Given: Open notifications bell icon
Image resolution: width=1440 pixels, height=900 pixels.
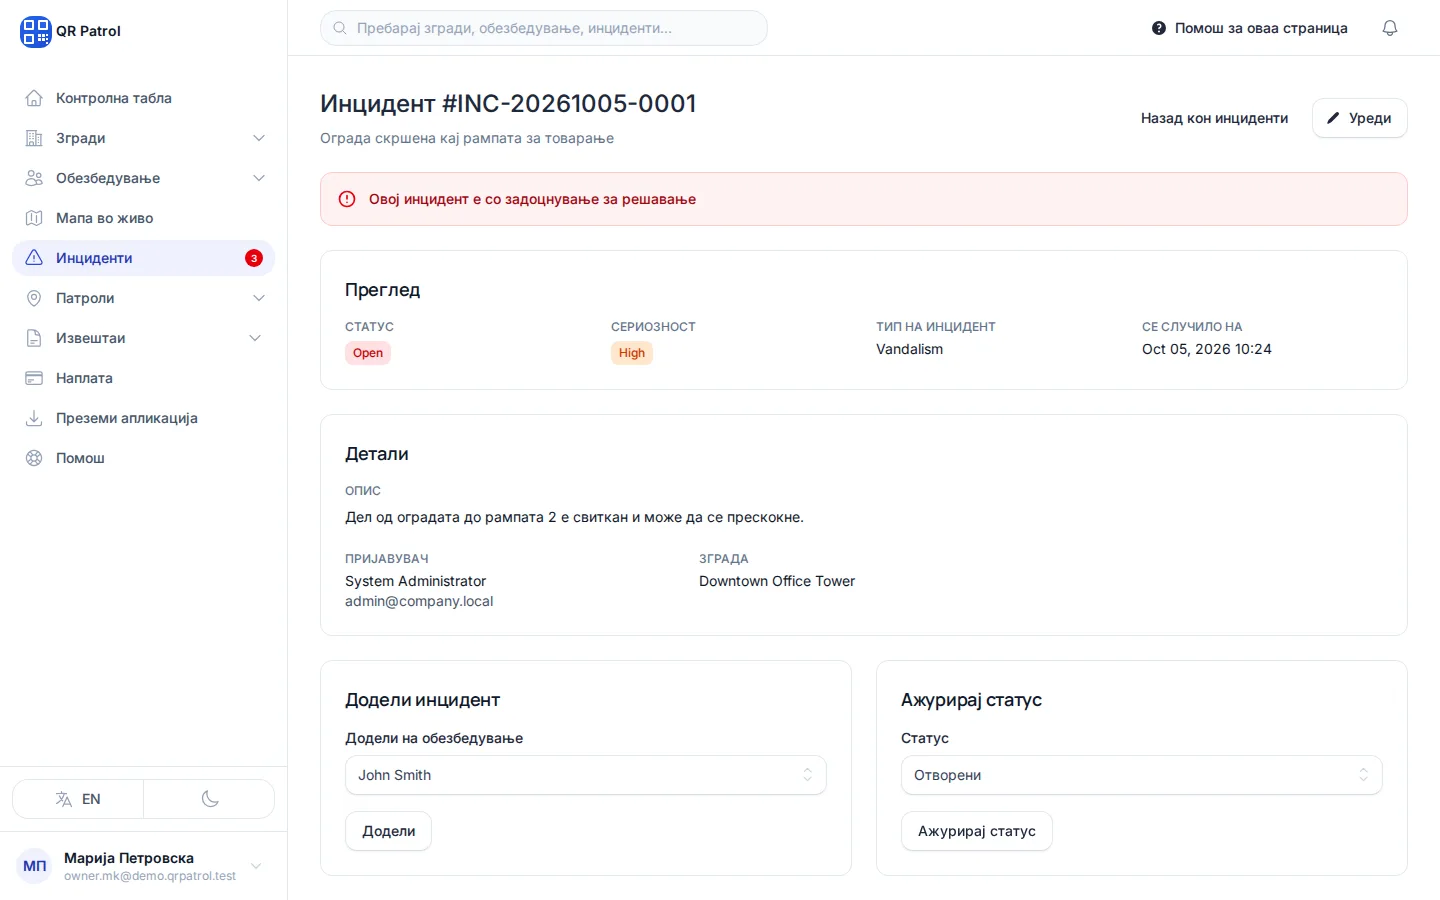Looking at the screenshot, I should (1390, 28).
